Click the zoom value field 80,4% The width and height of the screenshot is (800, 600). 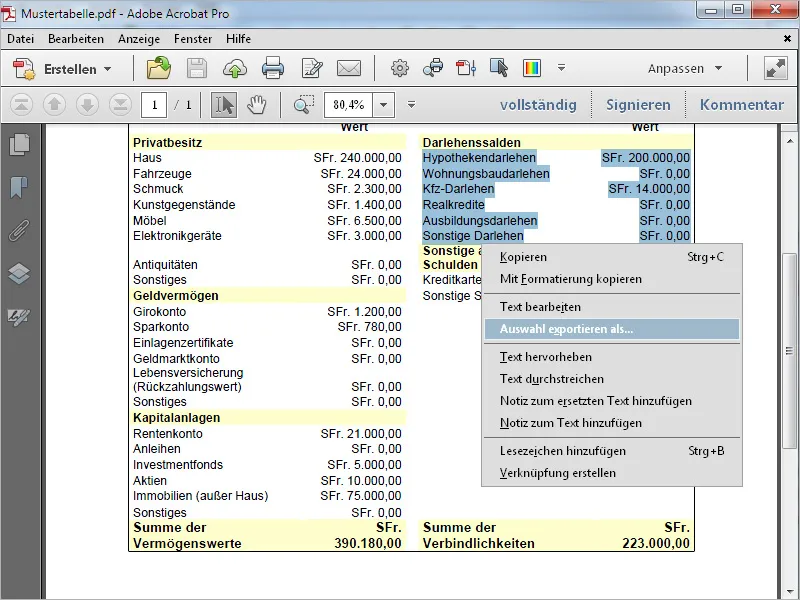(x=348, y=105)
